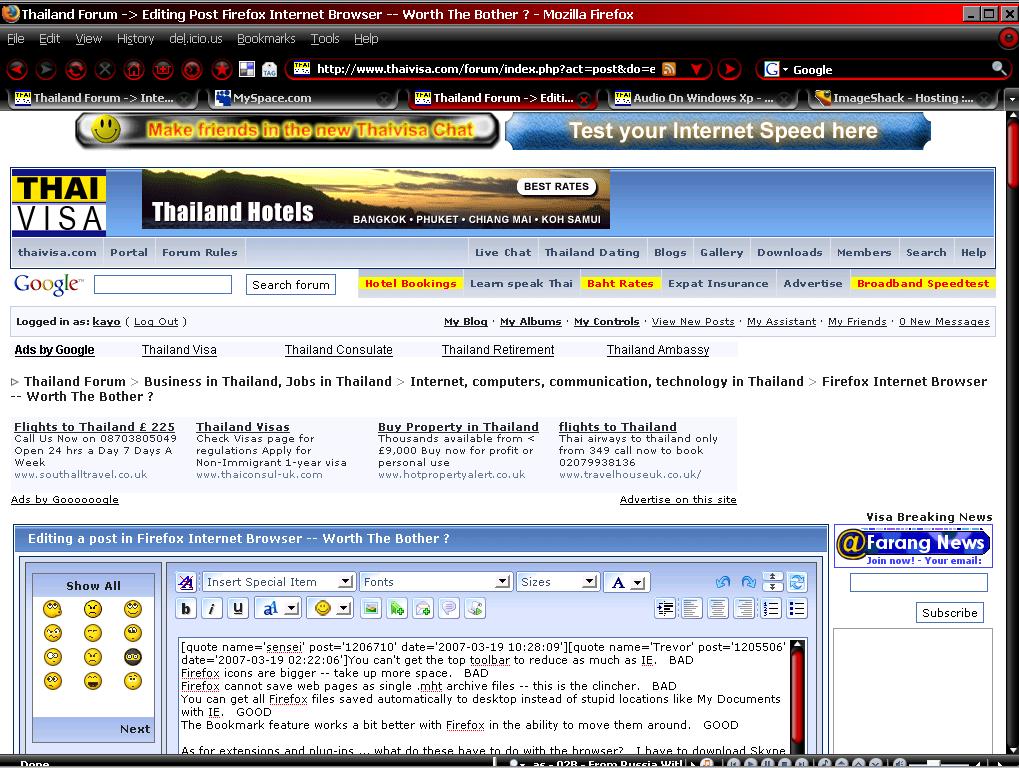Go back using the browser Back arrow
The width and height of the screenshot is (1019, 768).
pos(18,69)
